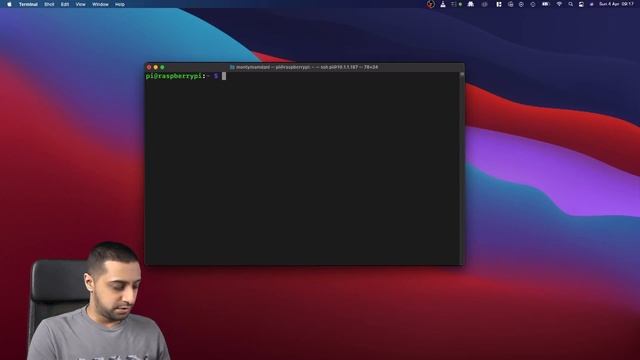
Task: Minimize the Terminal window with the yellow button
Action: point(156,67)
